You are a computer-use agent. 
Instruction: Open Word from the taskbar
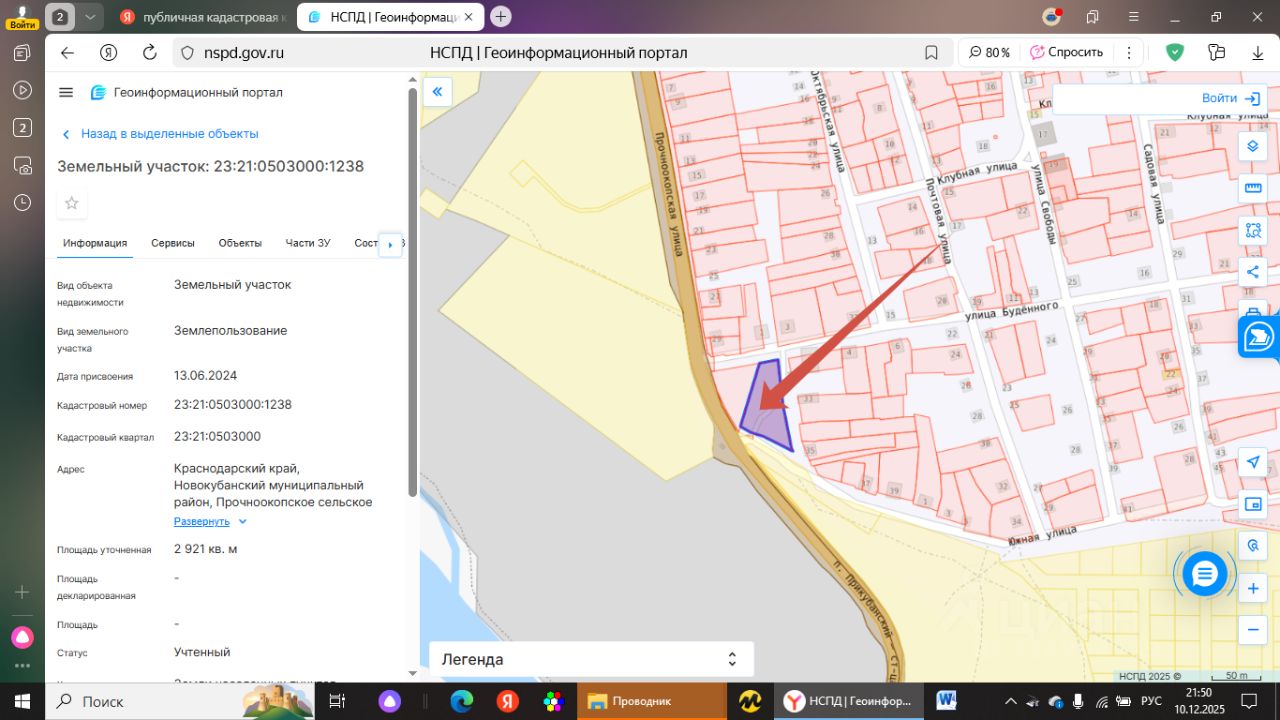tap(947, 701)
